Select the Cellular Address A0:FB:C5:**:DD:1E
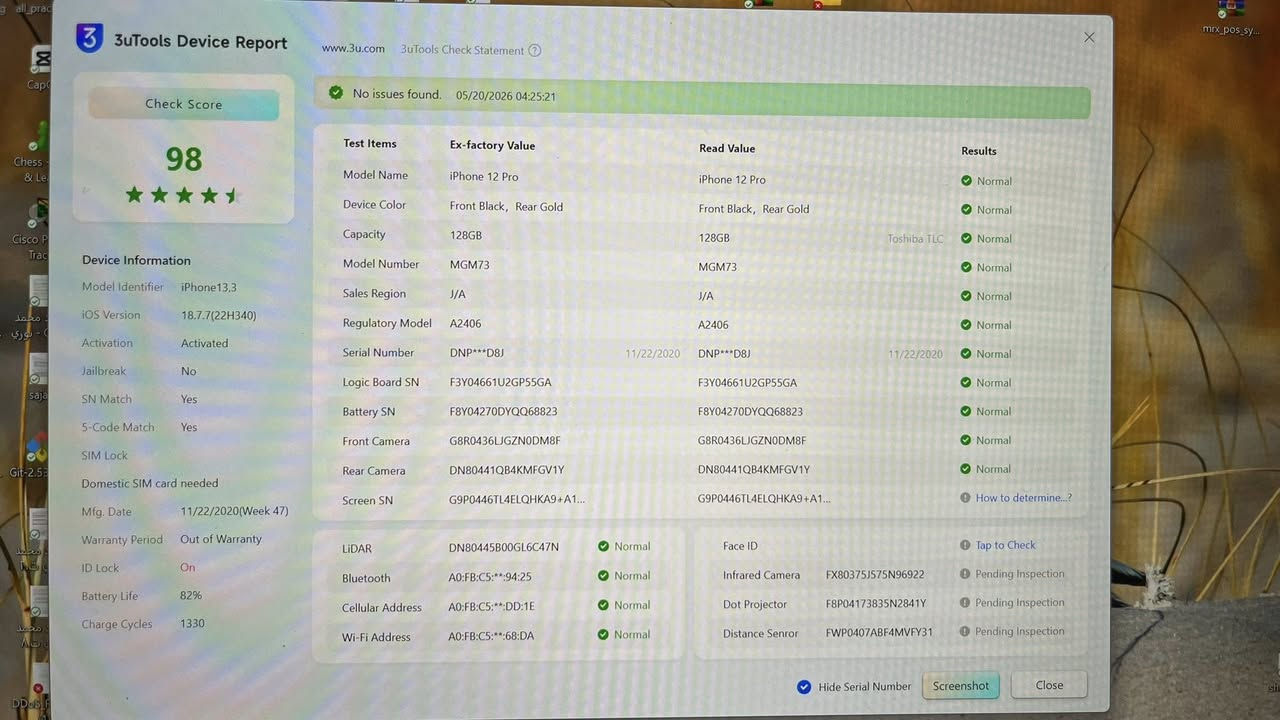Image resolution: width=1280 pixels, height=720 pixels. (x=491, y=606)
